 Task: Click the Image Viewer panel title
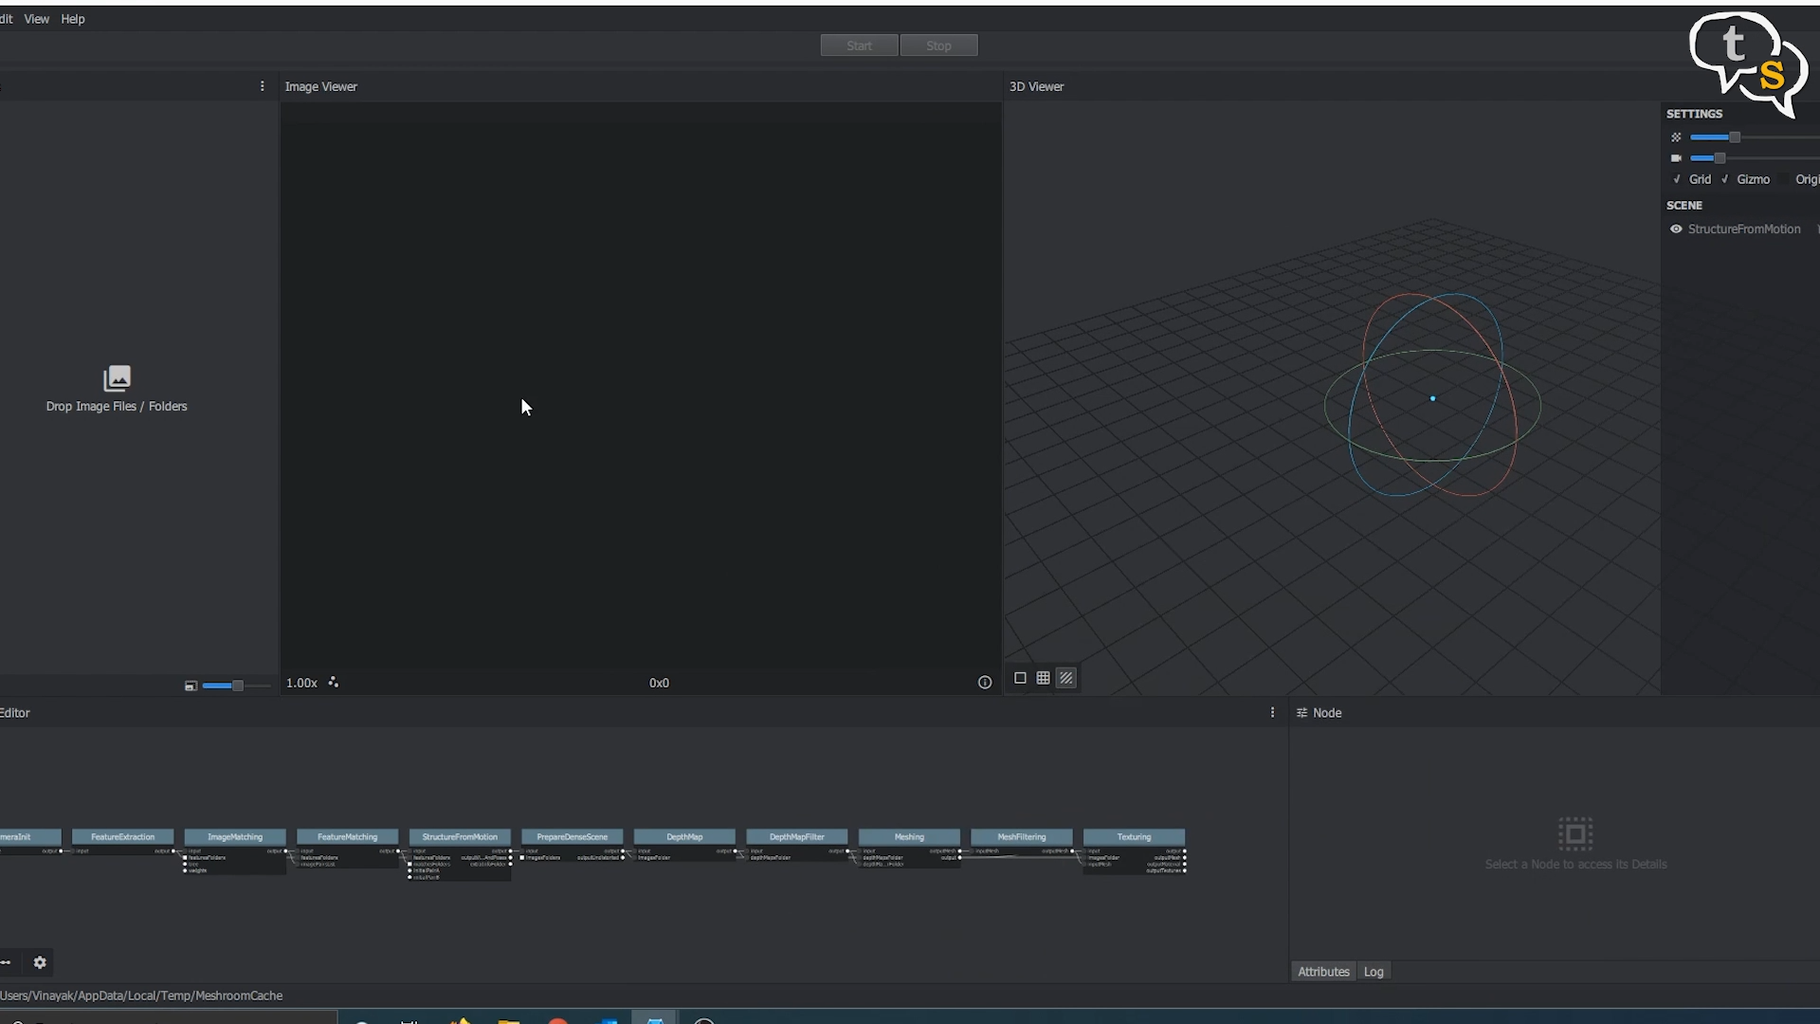pos(321,86)
